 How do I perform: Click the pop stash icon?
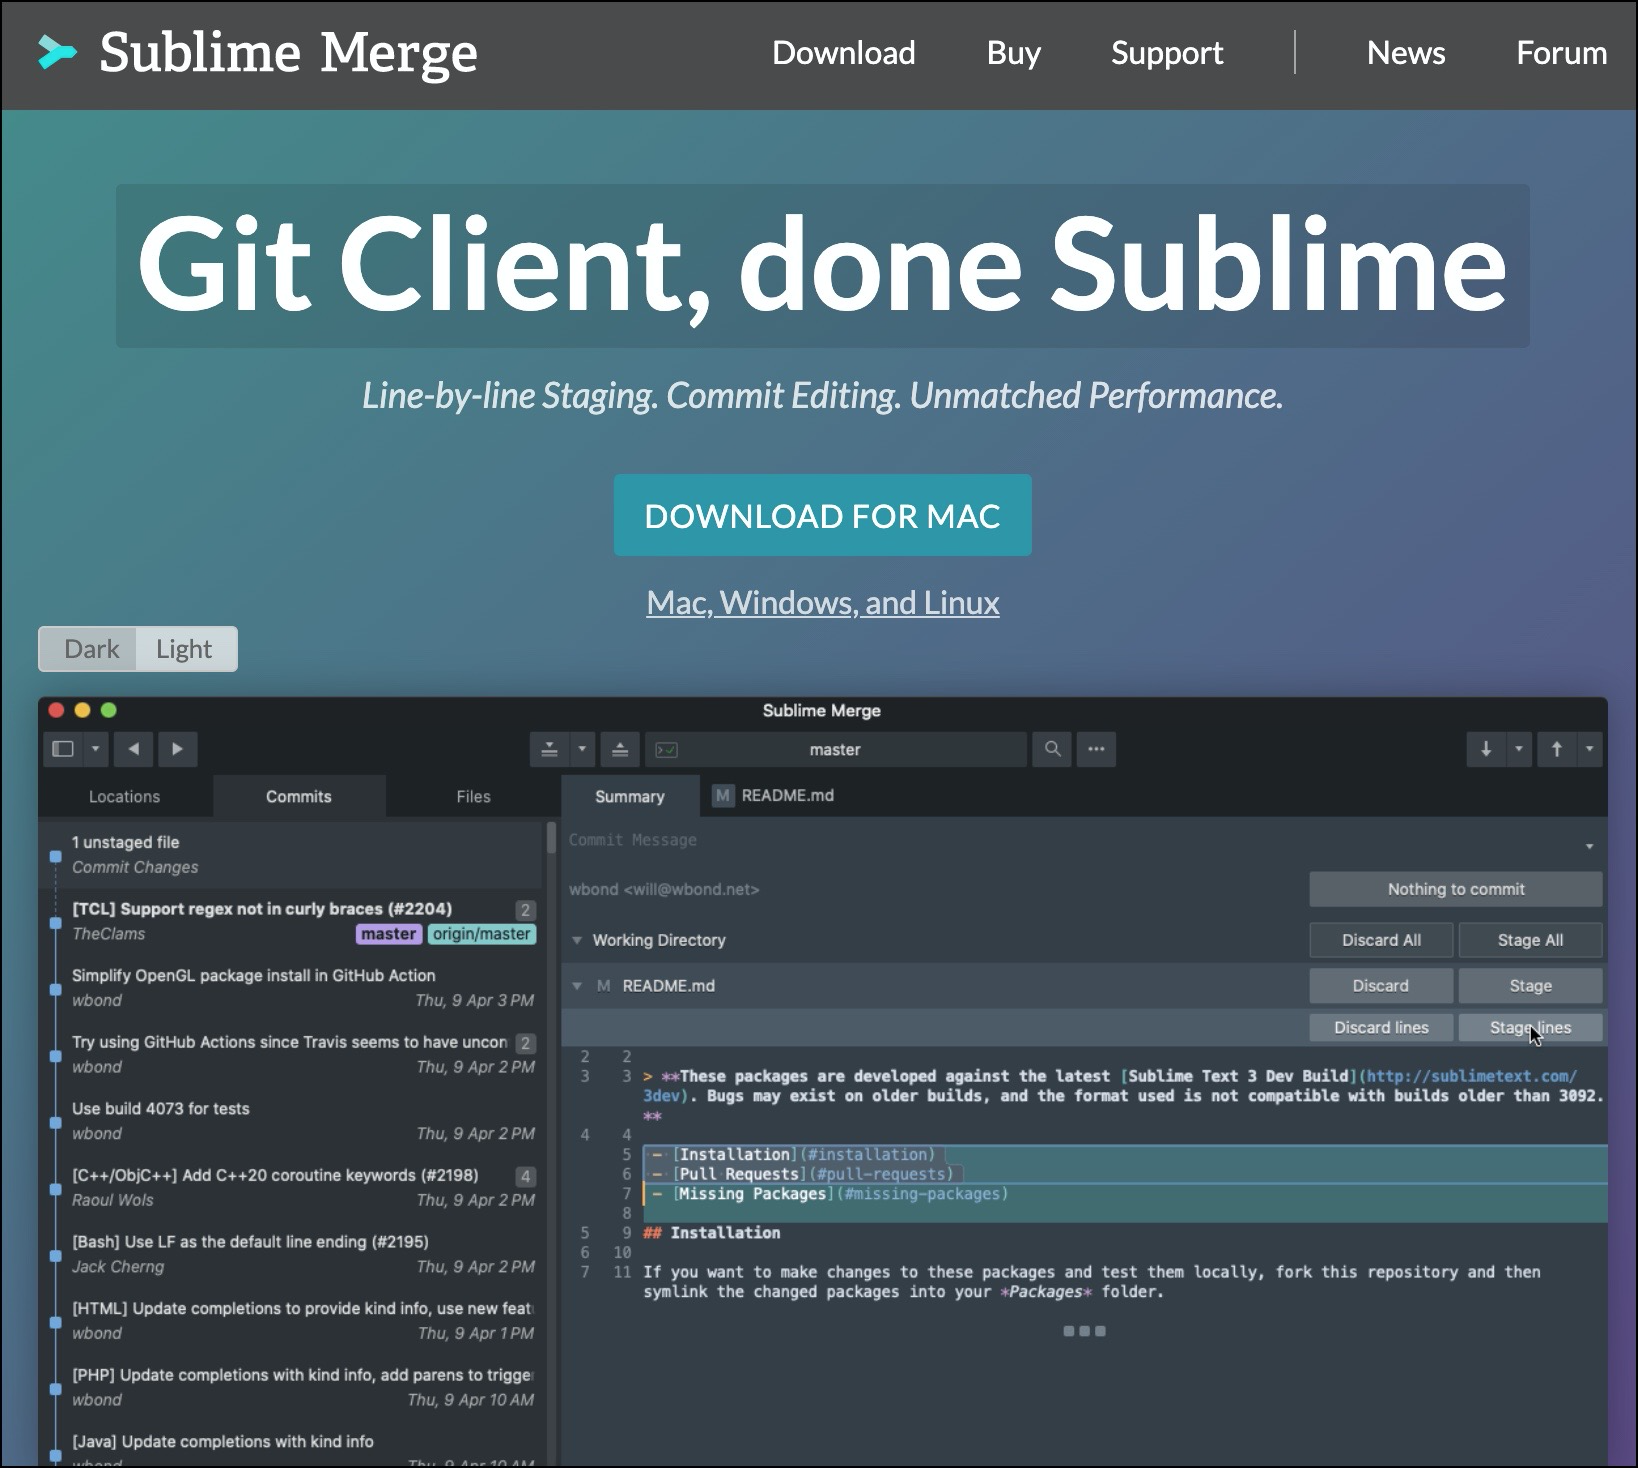coord(620,749)
